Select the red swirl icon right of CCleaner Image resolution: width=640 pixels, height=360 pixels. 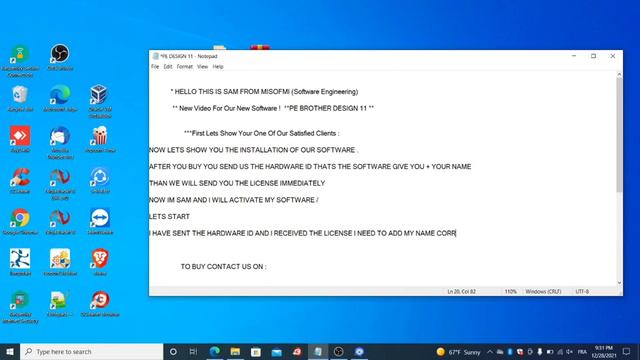tap(60, 184)
